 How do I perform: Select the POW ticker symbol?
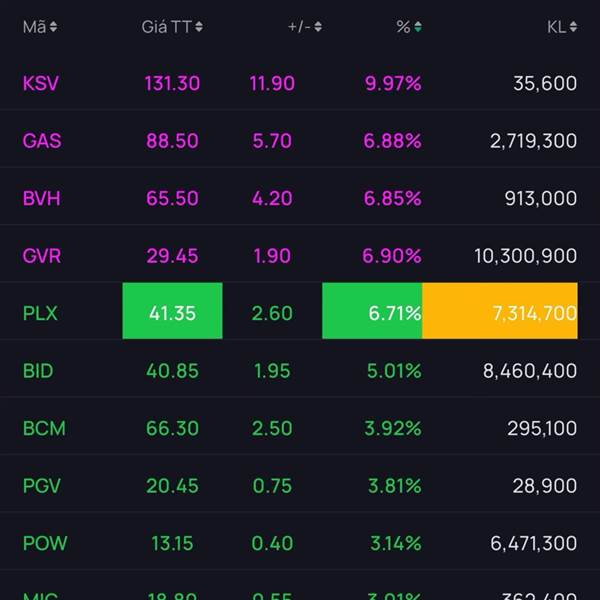point(45,543)
